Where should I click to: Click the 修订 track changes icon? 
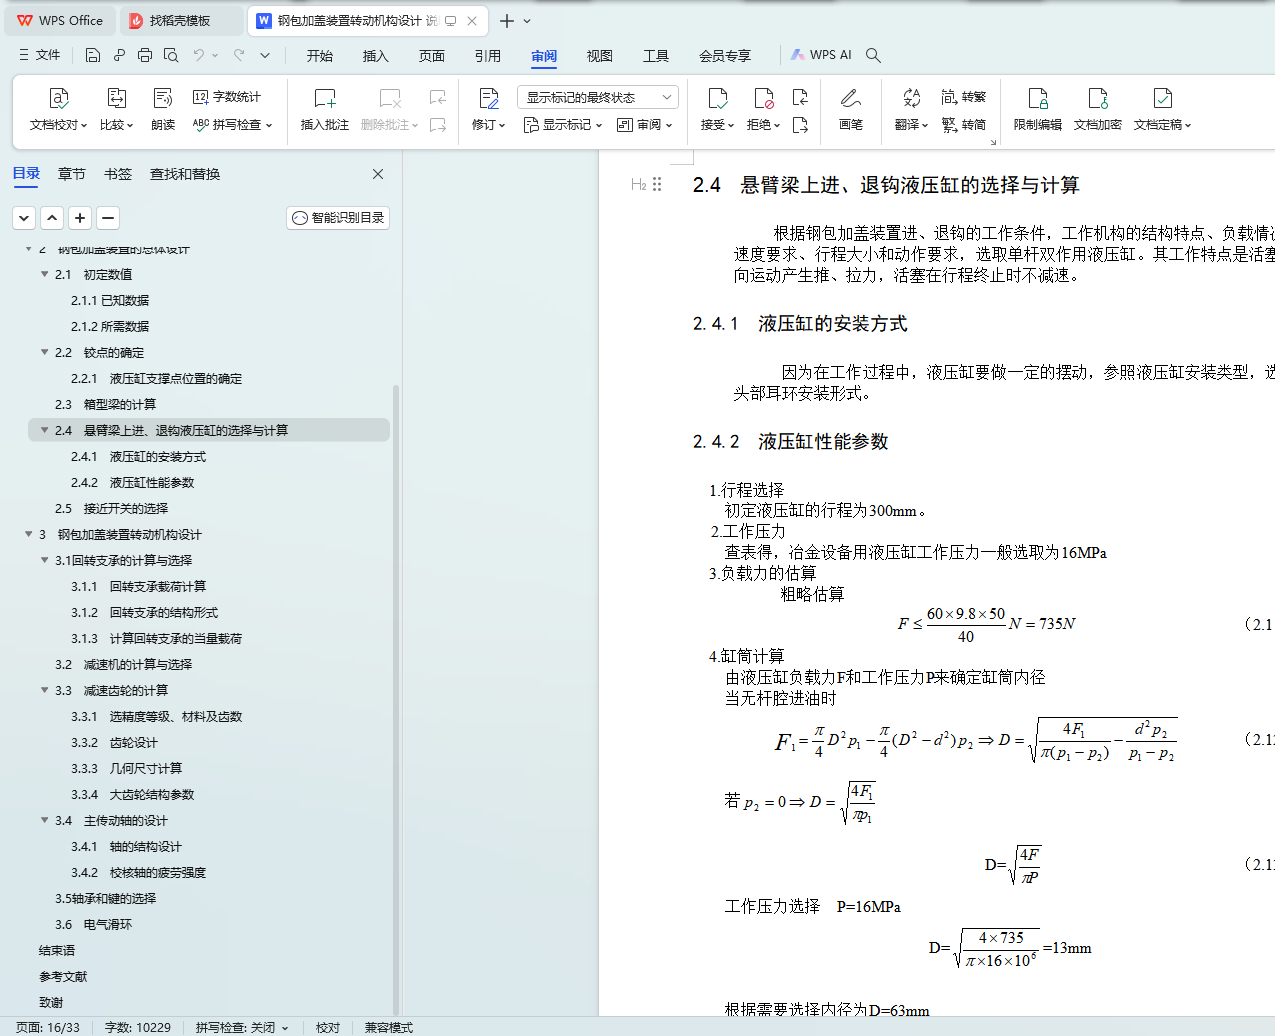click(x=489, y=98)
